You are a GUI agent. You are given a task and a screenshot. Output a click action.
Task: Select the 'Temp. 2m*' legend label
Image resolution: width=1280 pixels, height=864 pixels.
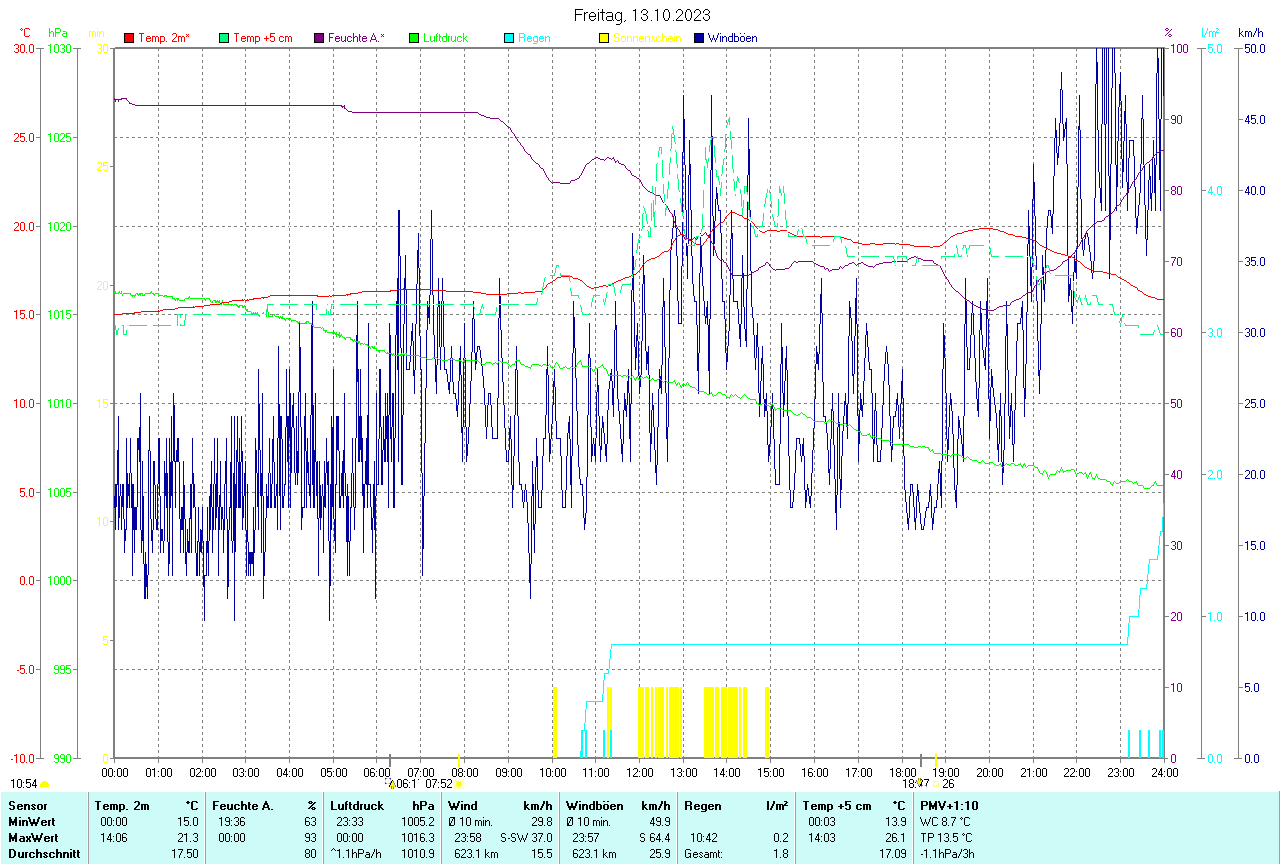(164, 38)
